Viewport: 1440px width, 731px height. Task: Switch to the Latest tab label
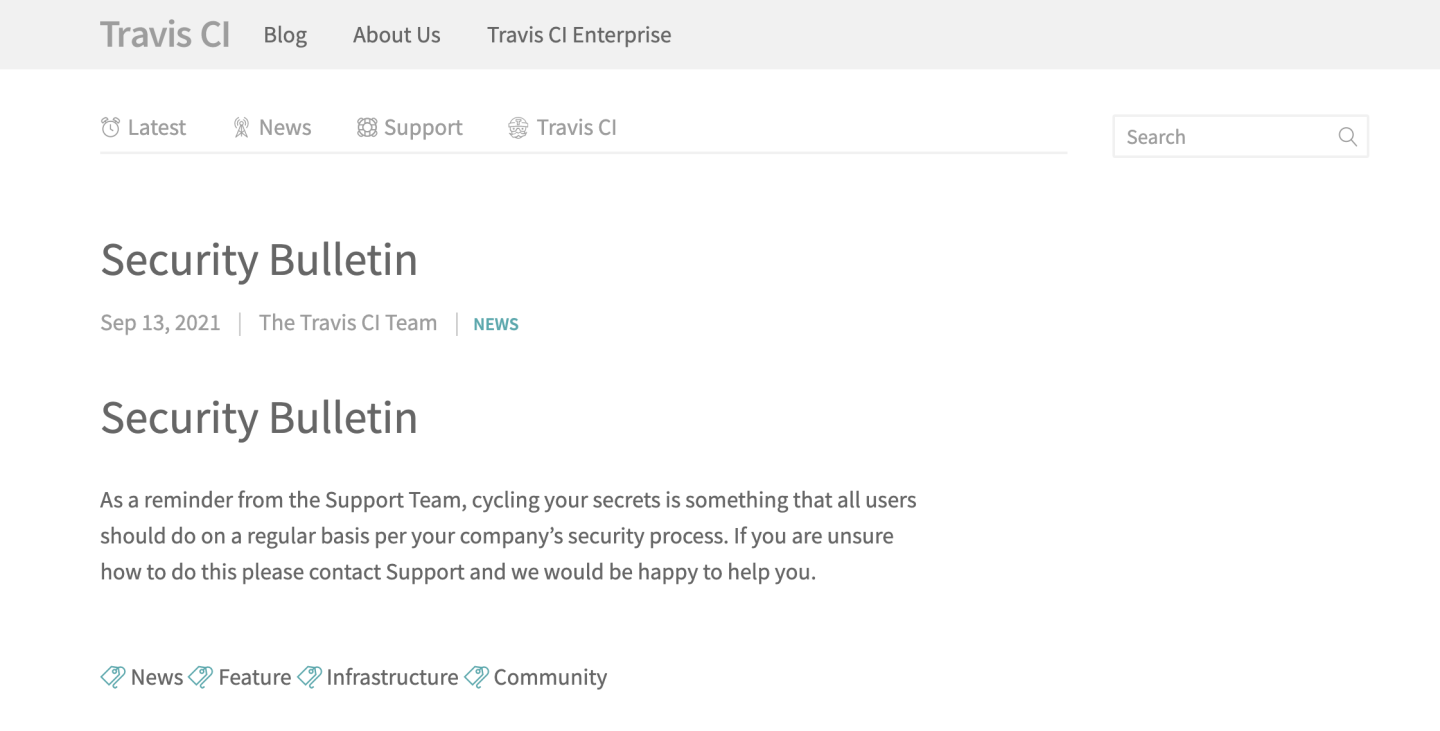[x=157, y=128]
